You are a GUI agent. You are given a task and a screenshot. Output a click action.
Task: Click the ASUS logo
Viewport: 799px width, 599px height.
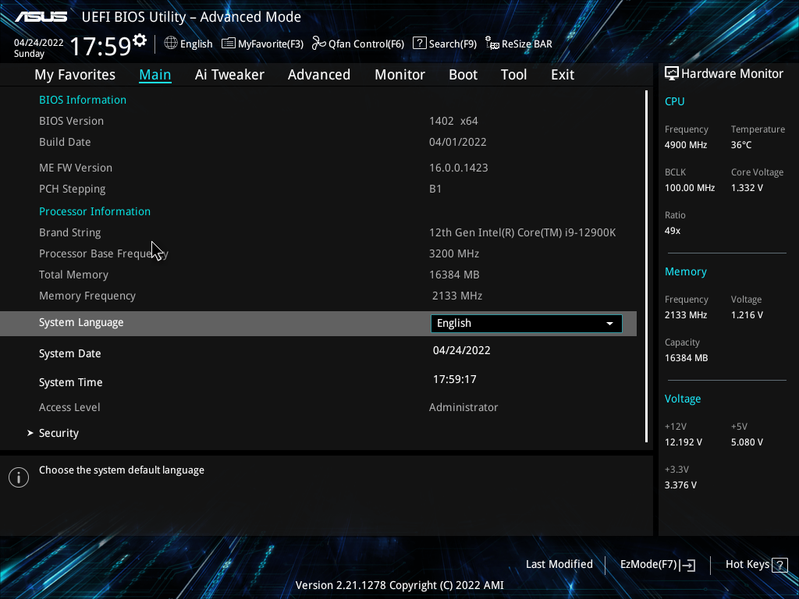(41, 17)
